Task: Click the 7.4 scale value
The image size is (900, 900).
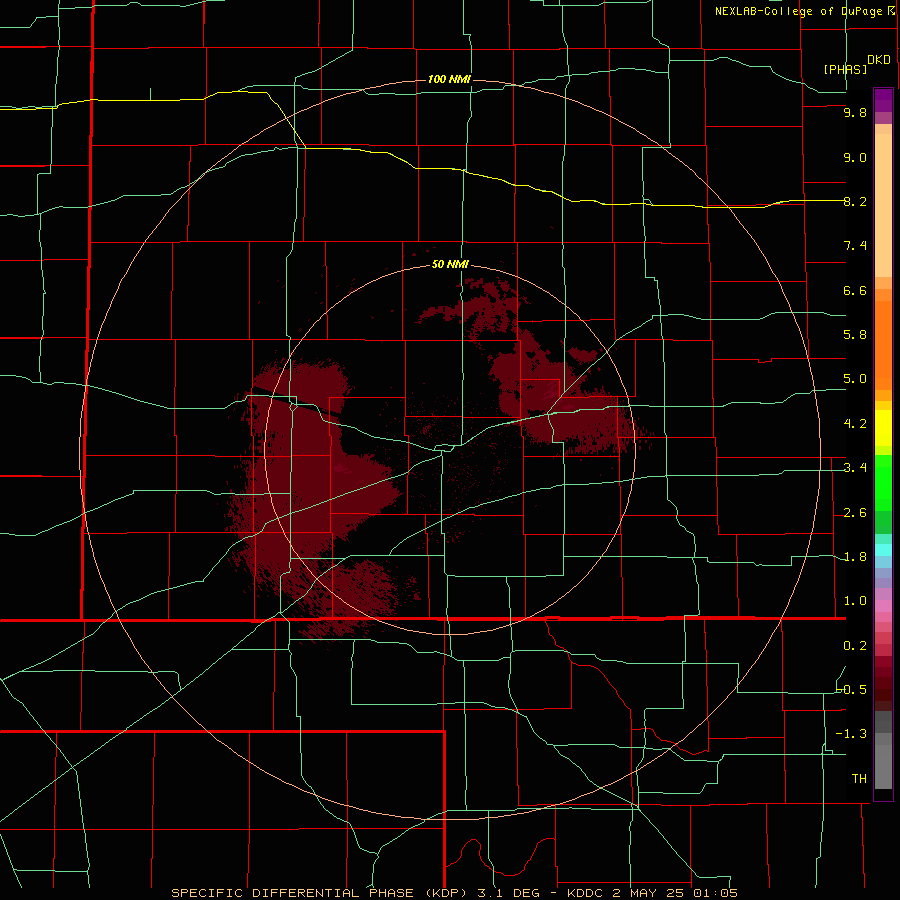Action: pos(855,246)
